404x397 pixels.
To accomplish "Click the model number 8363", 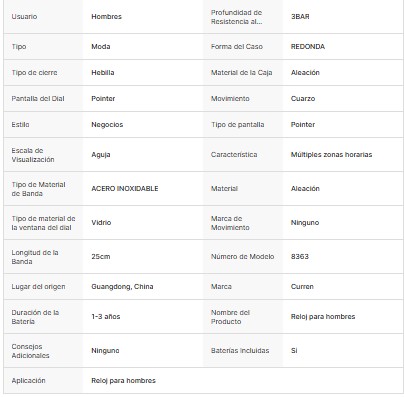I will (300, 257).
